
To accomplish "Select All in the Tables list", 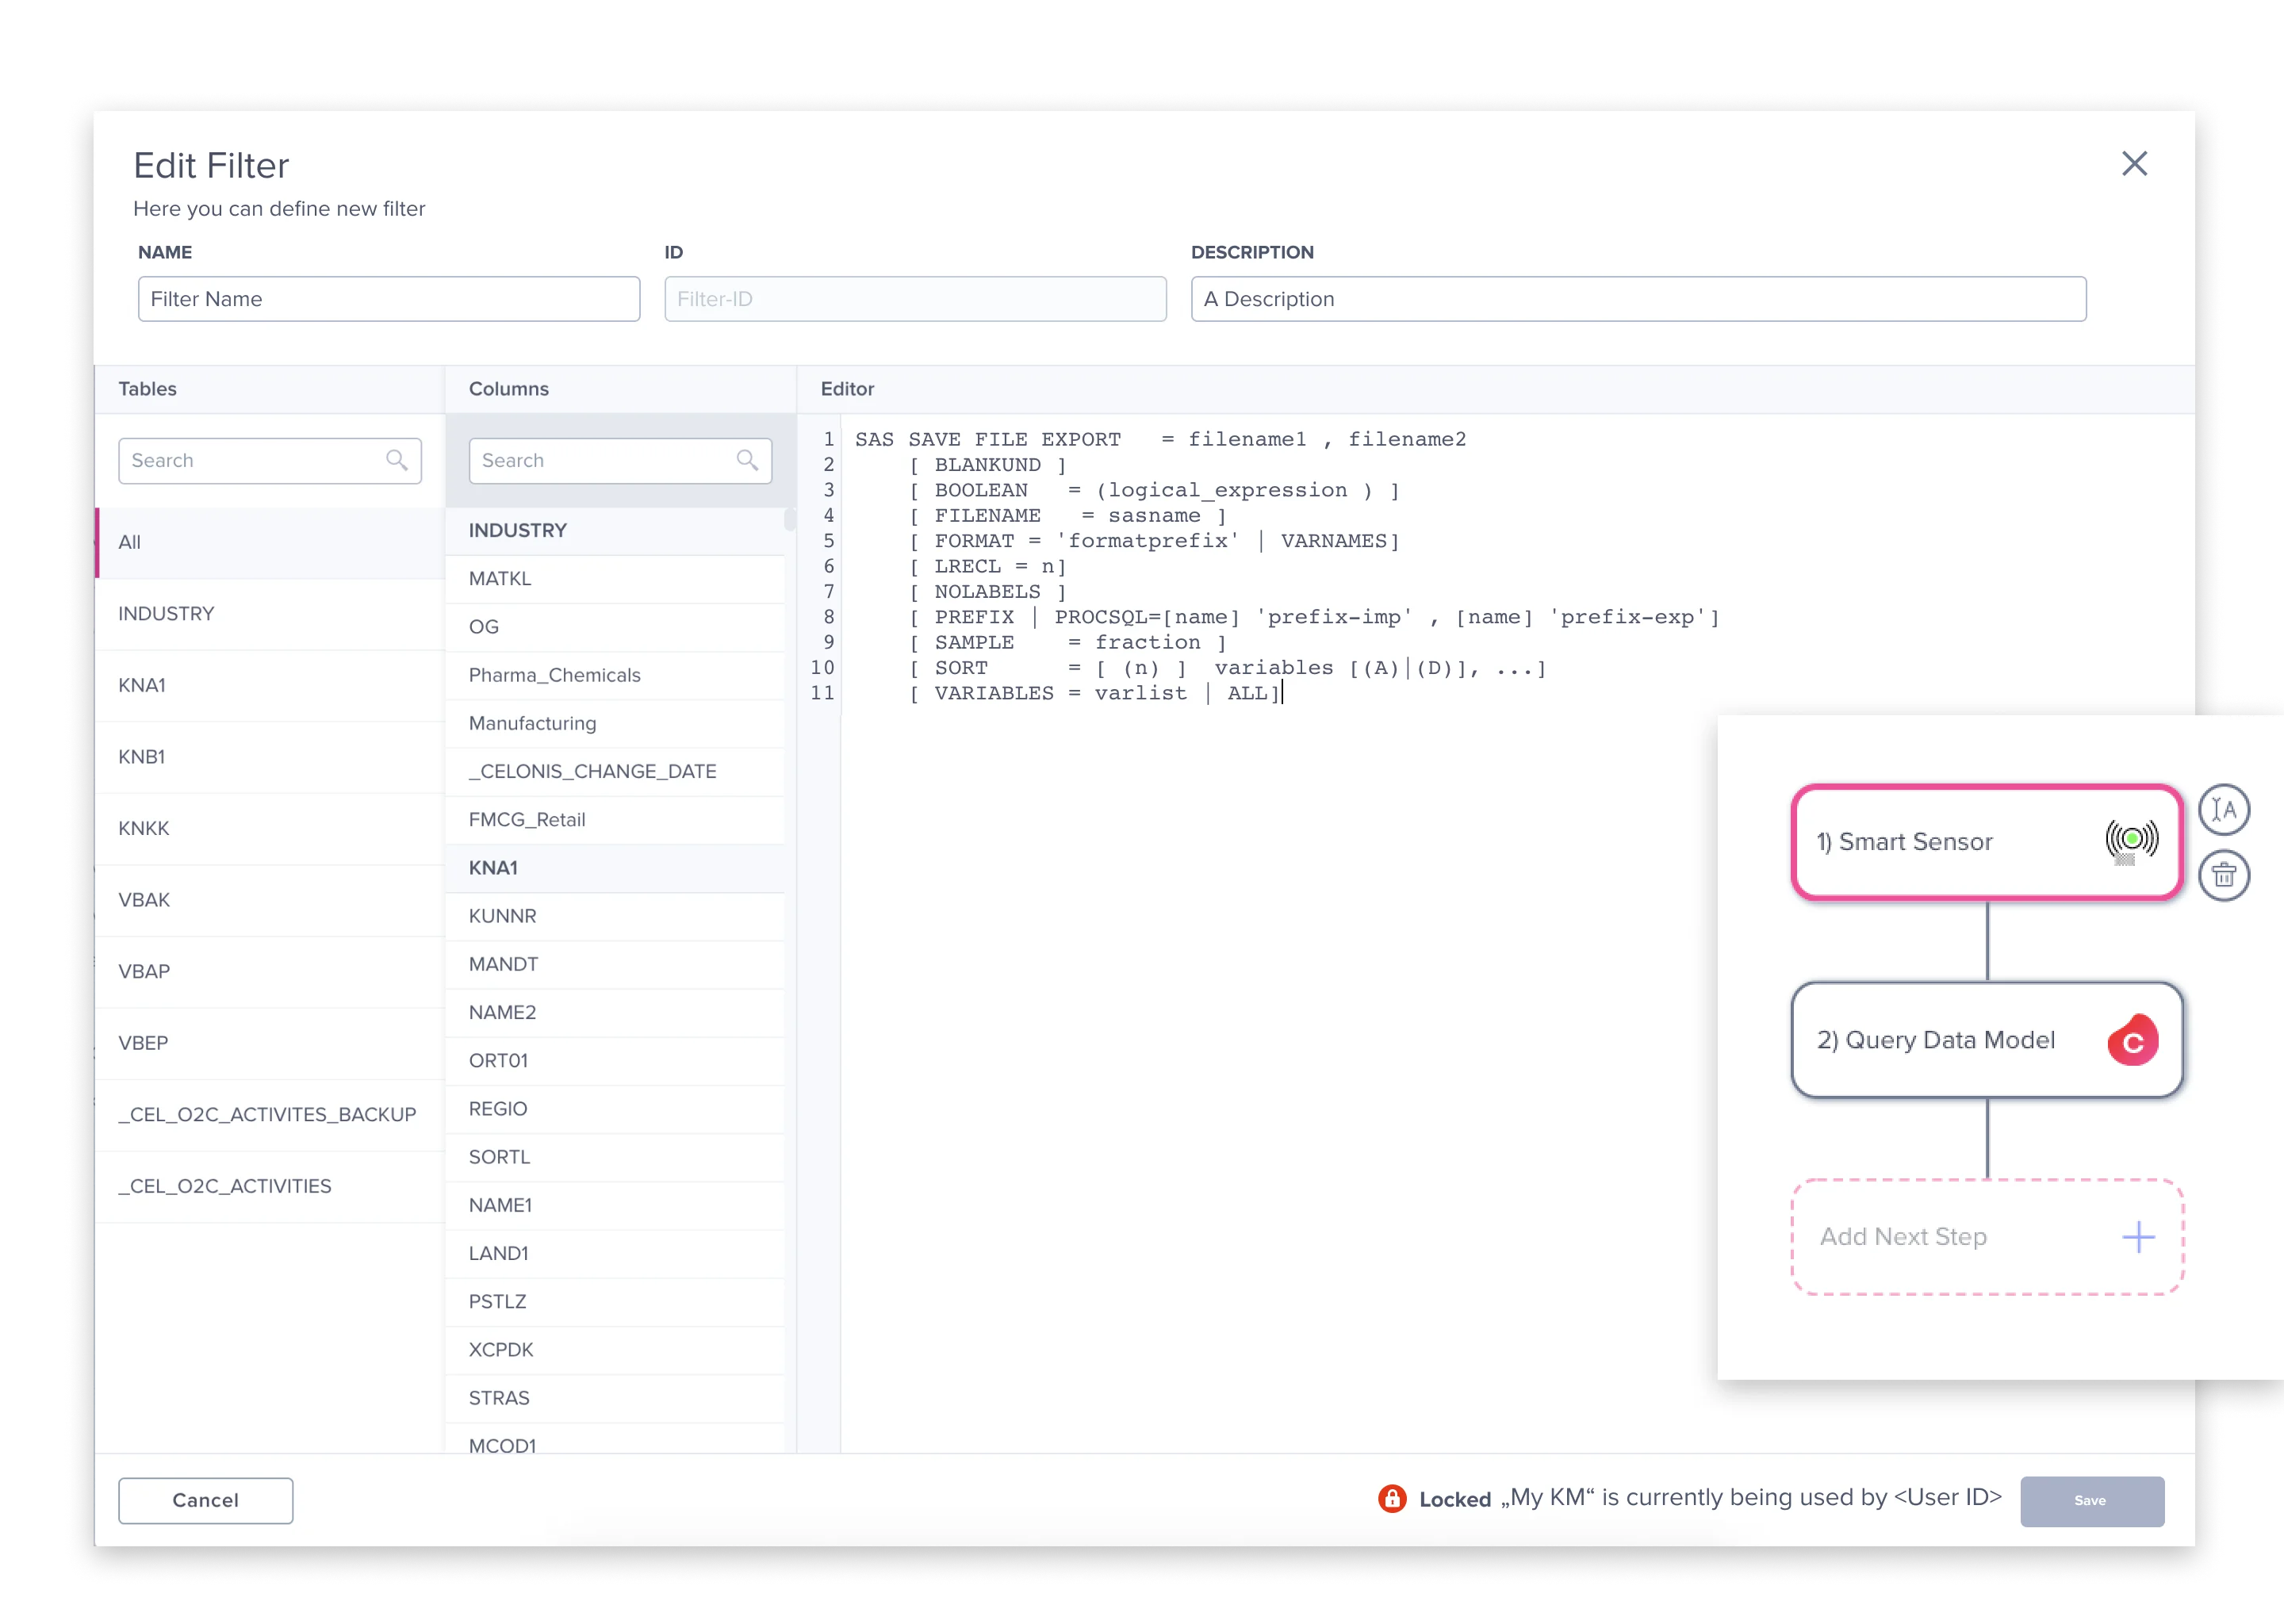I will click(x=130, y=542).
